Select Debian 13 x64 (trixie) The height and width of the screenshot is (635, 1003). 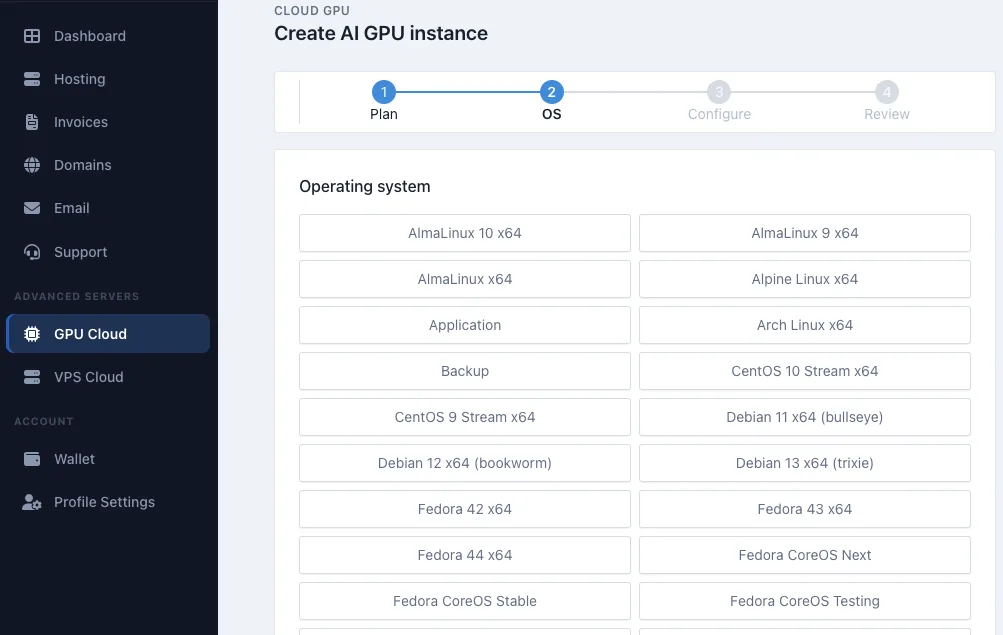coord(805,463)
